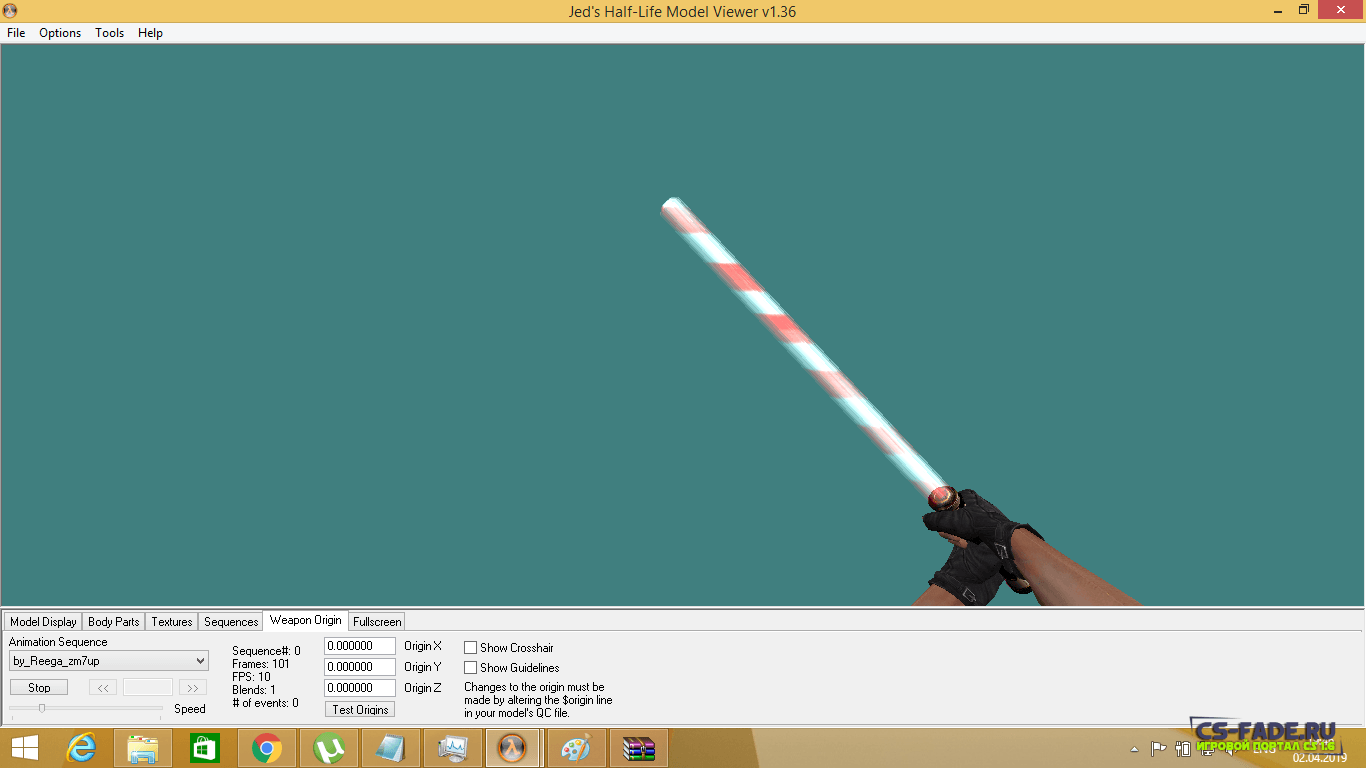Image resolution: width=1366 pixels, height=768 pixels.
Task: Click the frame number field
Action: point(148,688)
